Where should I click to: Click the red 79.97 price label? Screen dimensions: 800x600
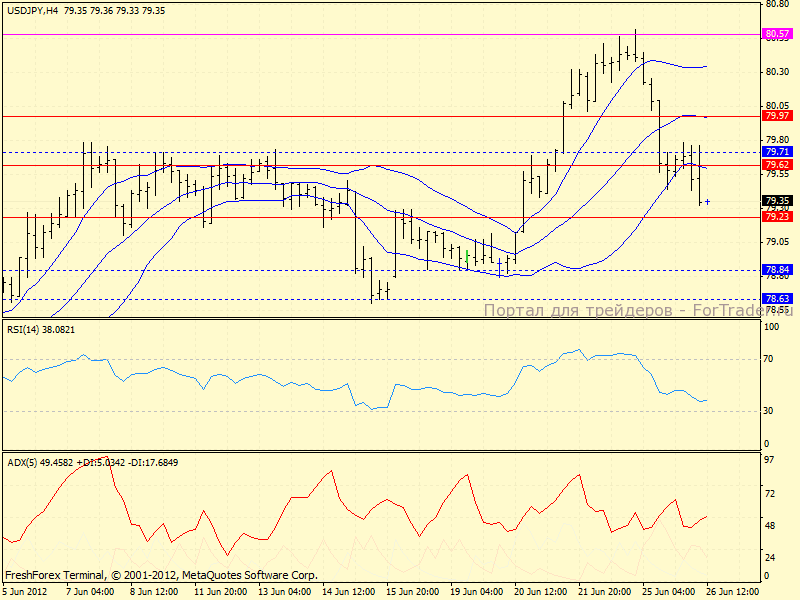(x=777, y=116)
